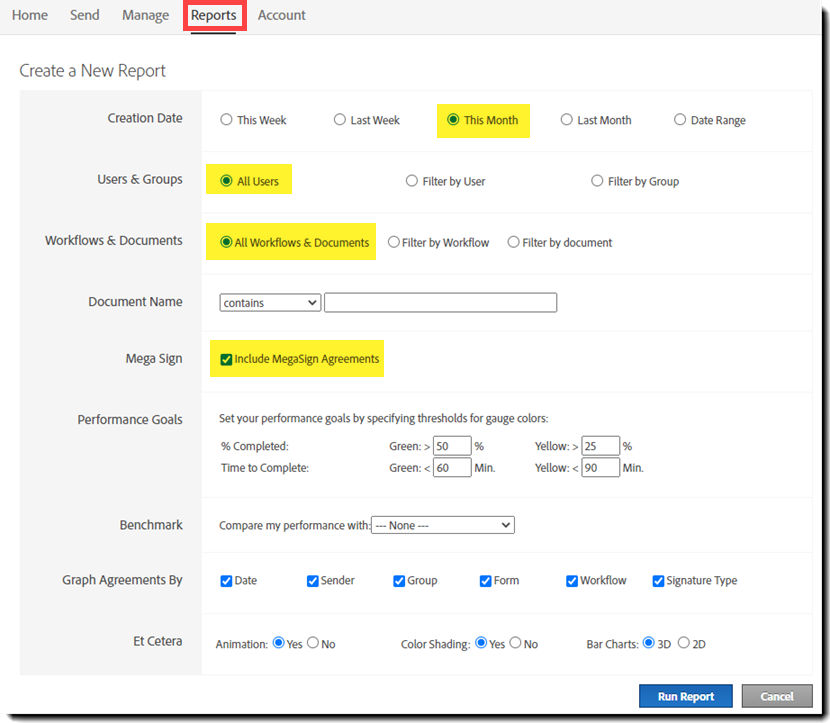The width and height of the screenshot is (830, 723).
Task: Toggle the Sender graph checkbox
Action: pyautogui.click(x=312, y=581)
